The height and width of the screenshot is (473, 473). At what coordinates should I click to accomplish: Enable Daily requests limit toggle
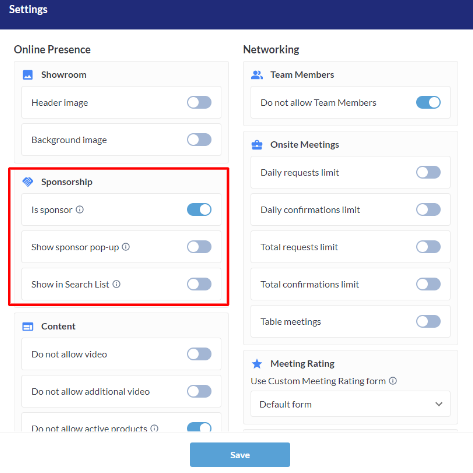pos(428,173)
